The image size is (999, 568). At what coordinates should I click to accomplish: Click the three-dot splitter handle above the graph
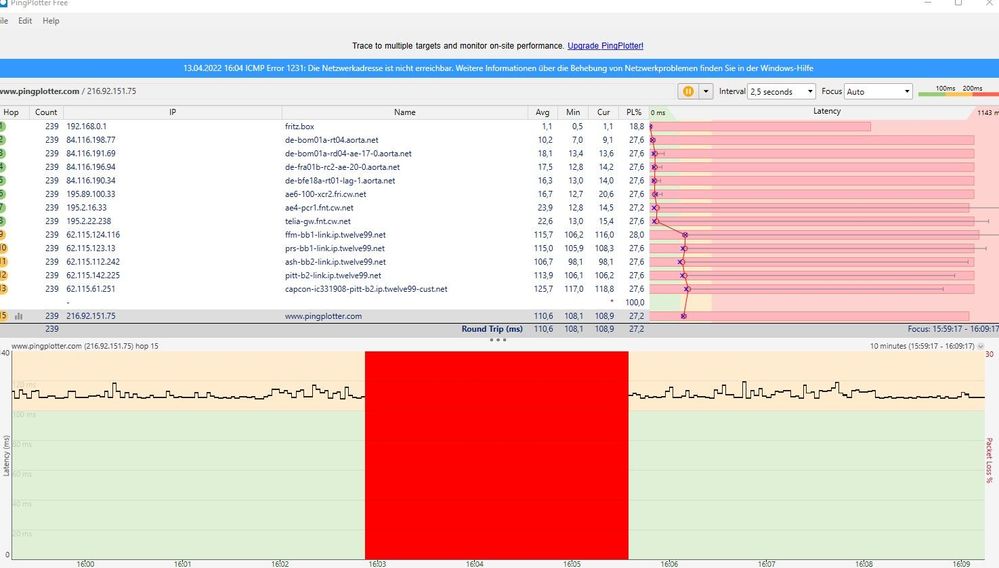click(x=498, y=340)
